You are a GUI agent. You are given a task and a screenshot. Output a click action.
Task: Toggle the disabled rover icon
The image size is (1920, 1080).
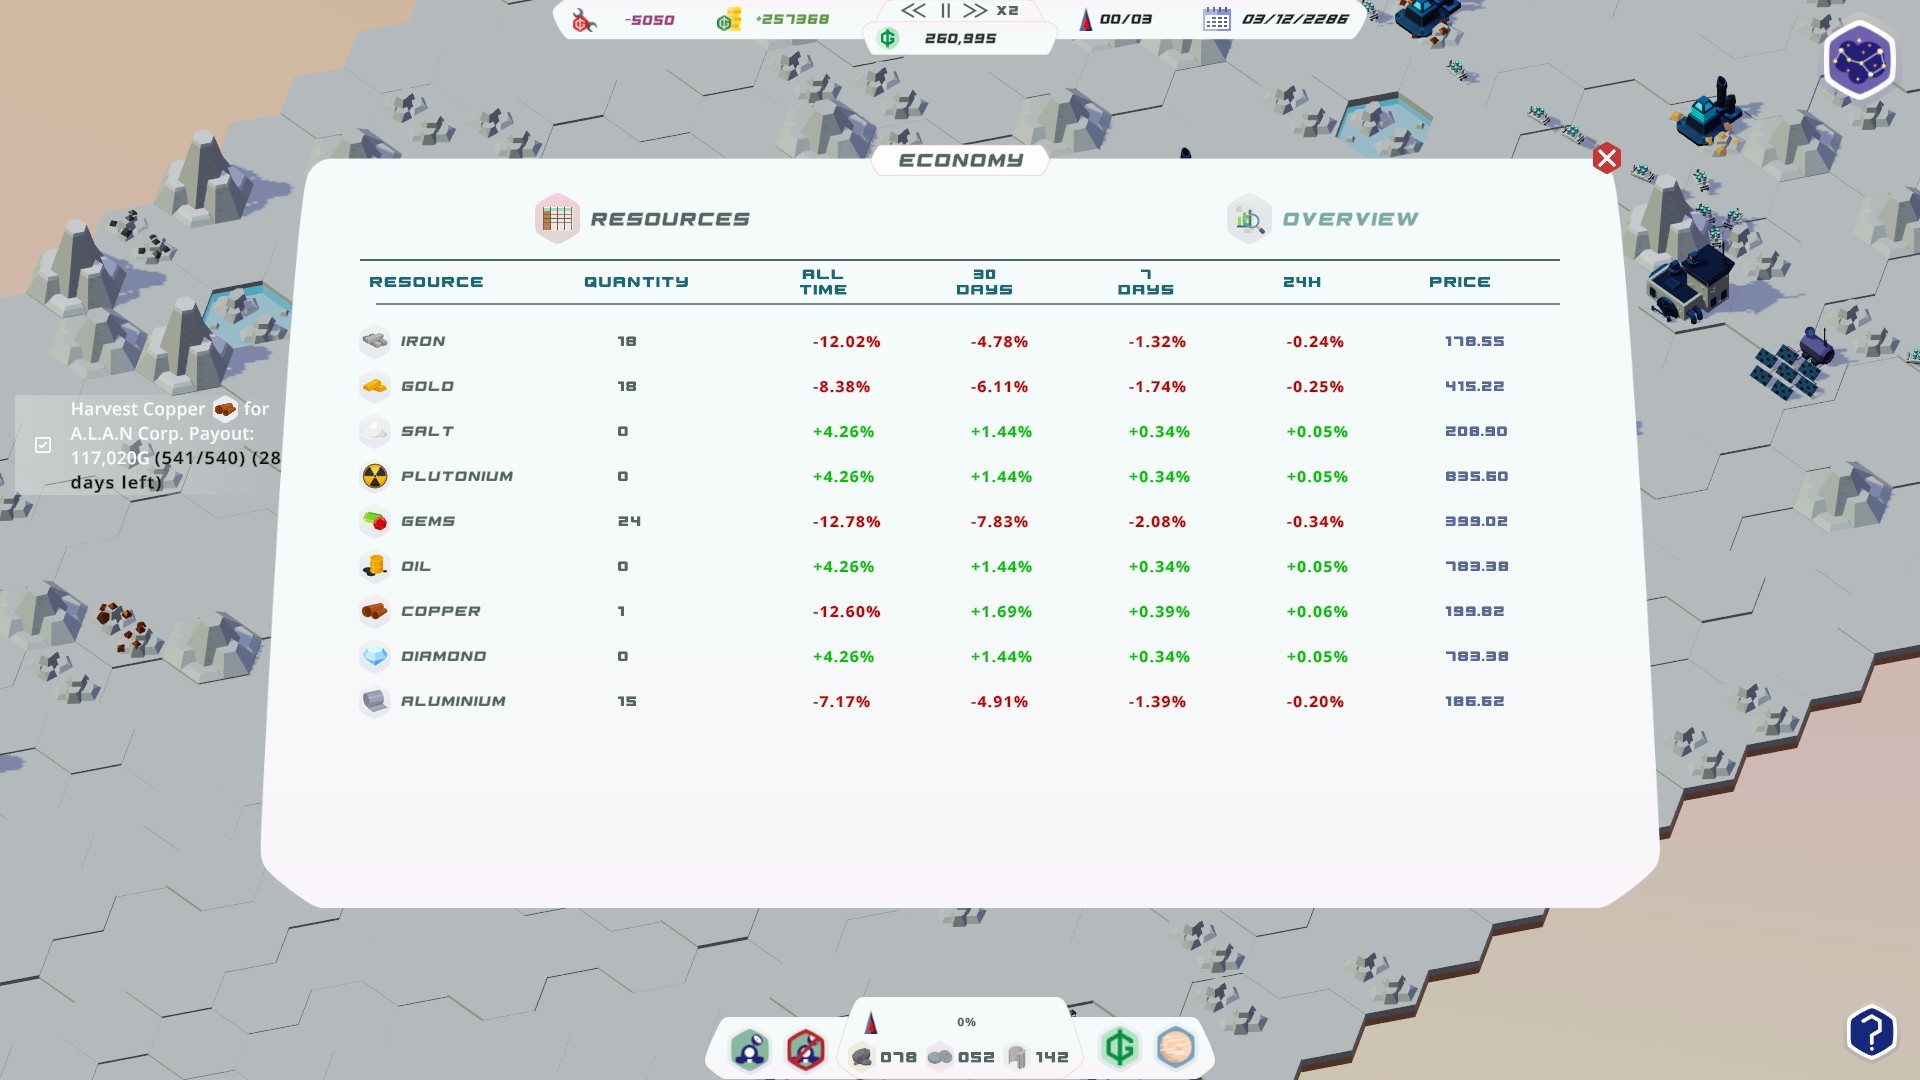[x=805, y=1050]
